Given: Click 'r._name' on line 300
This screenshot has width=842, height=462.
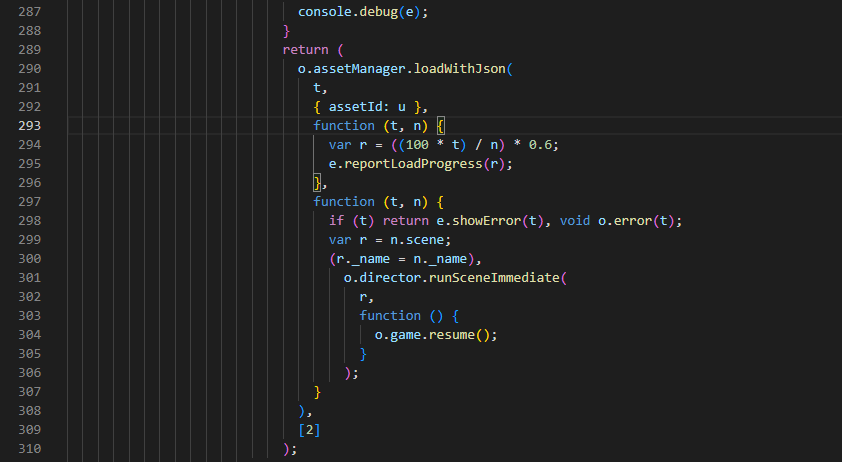Looking at the screenshot, I should click(x=363, y=259).
